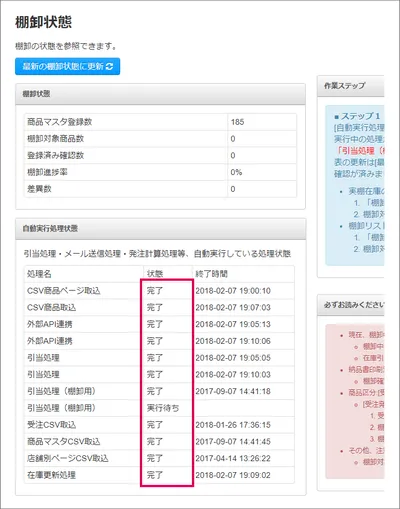
Task: Select the 商品マスタ登録数 row label
Action: [60, 122]
